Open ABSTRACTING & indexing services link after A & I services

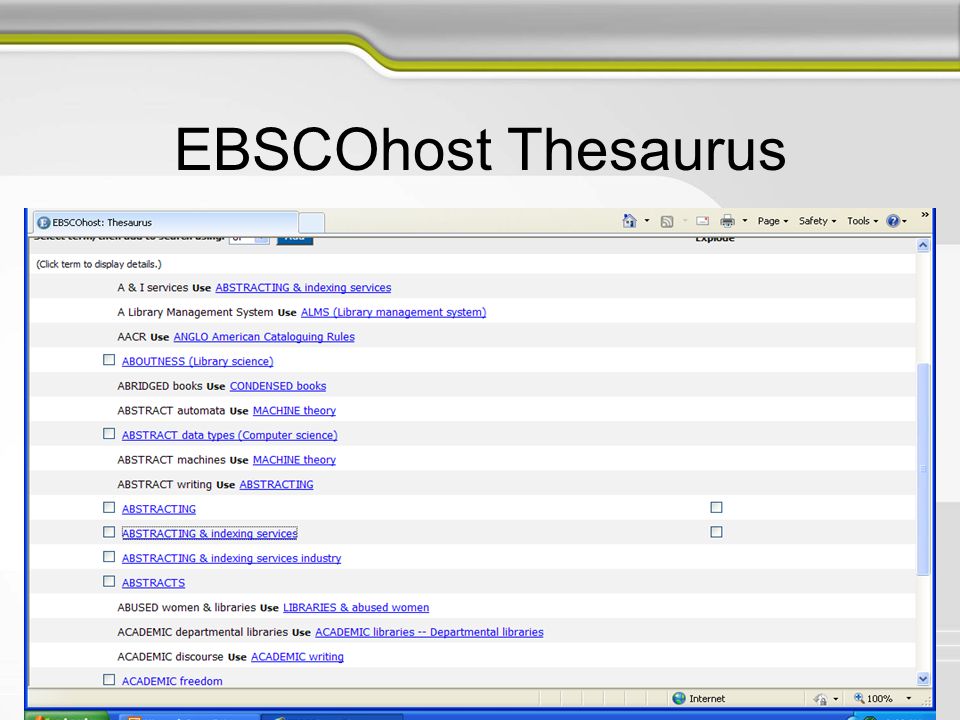pos(303,288)
